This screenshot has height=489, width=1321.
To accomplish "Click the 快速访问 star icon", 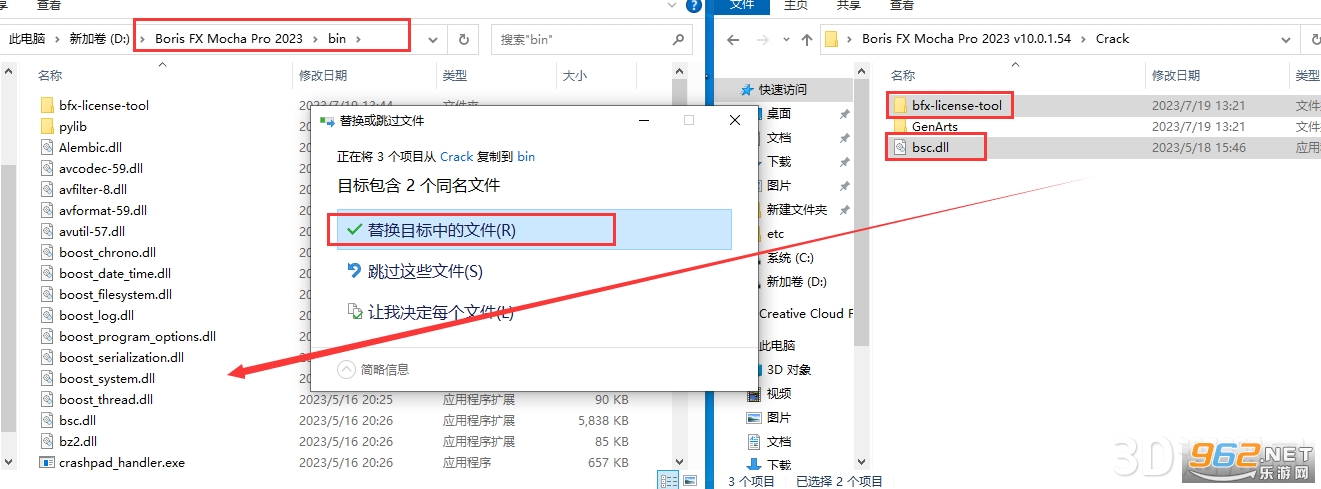I will tap(746, 89).
